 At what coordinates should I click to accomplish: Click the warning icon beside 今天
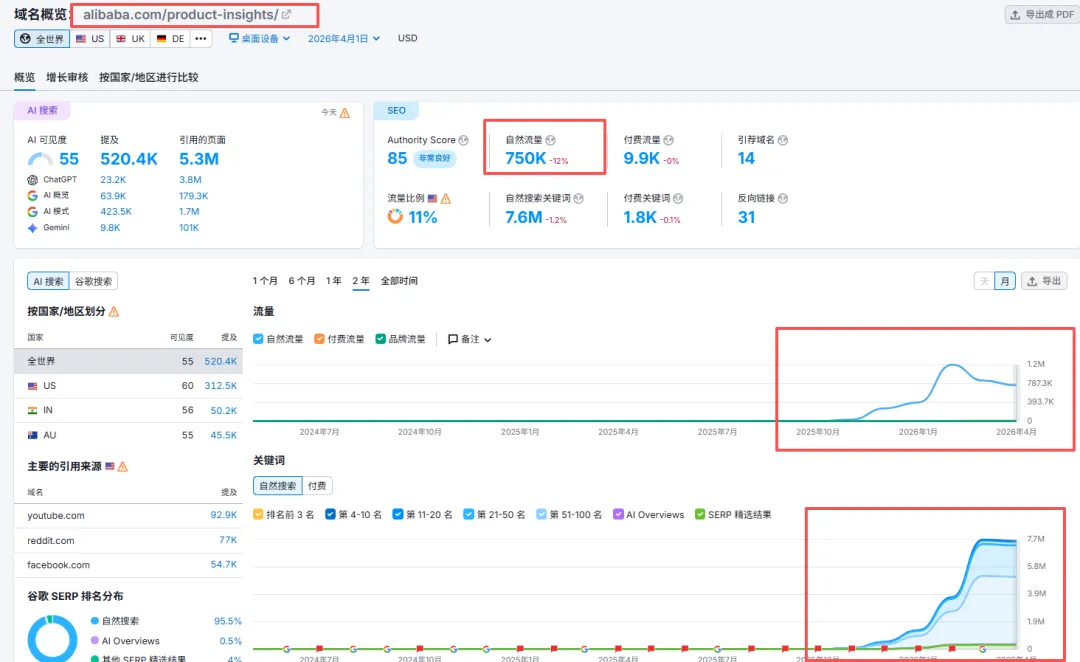[344, 112]
